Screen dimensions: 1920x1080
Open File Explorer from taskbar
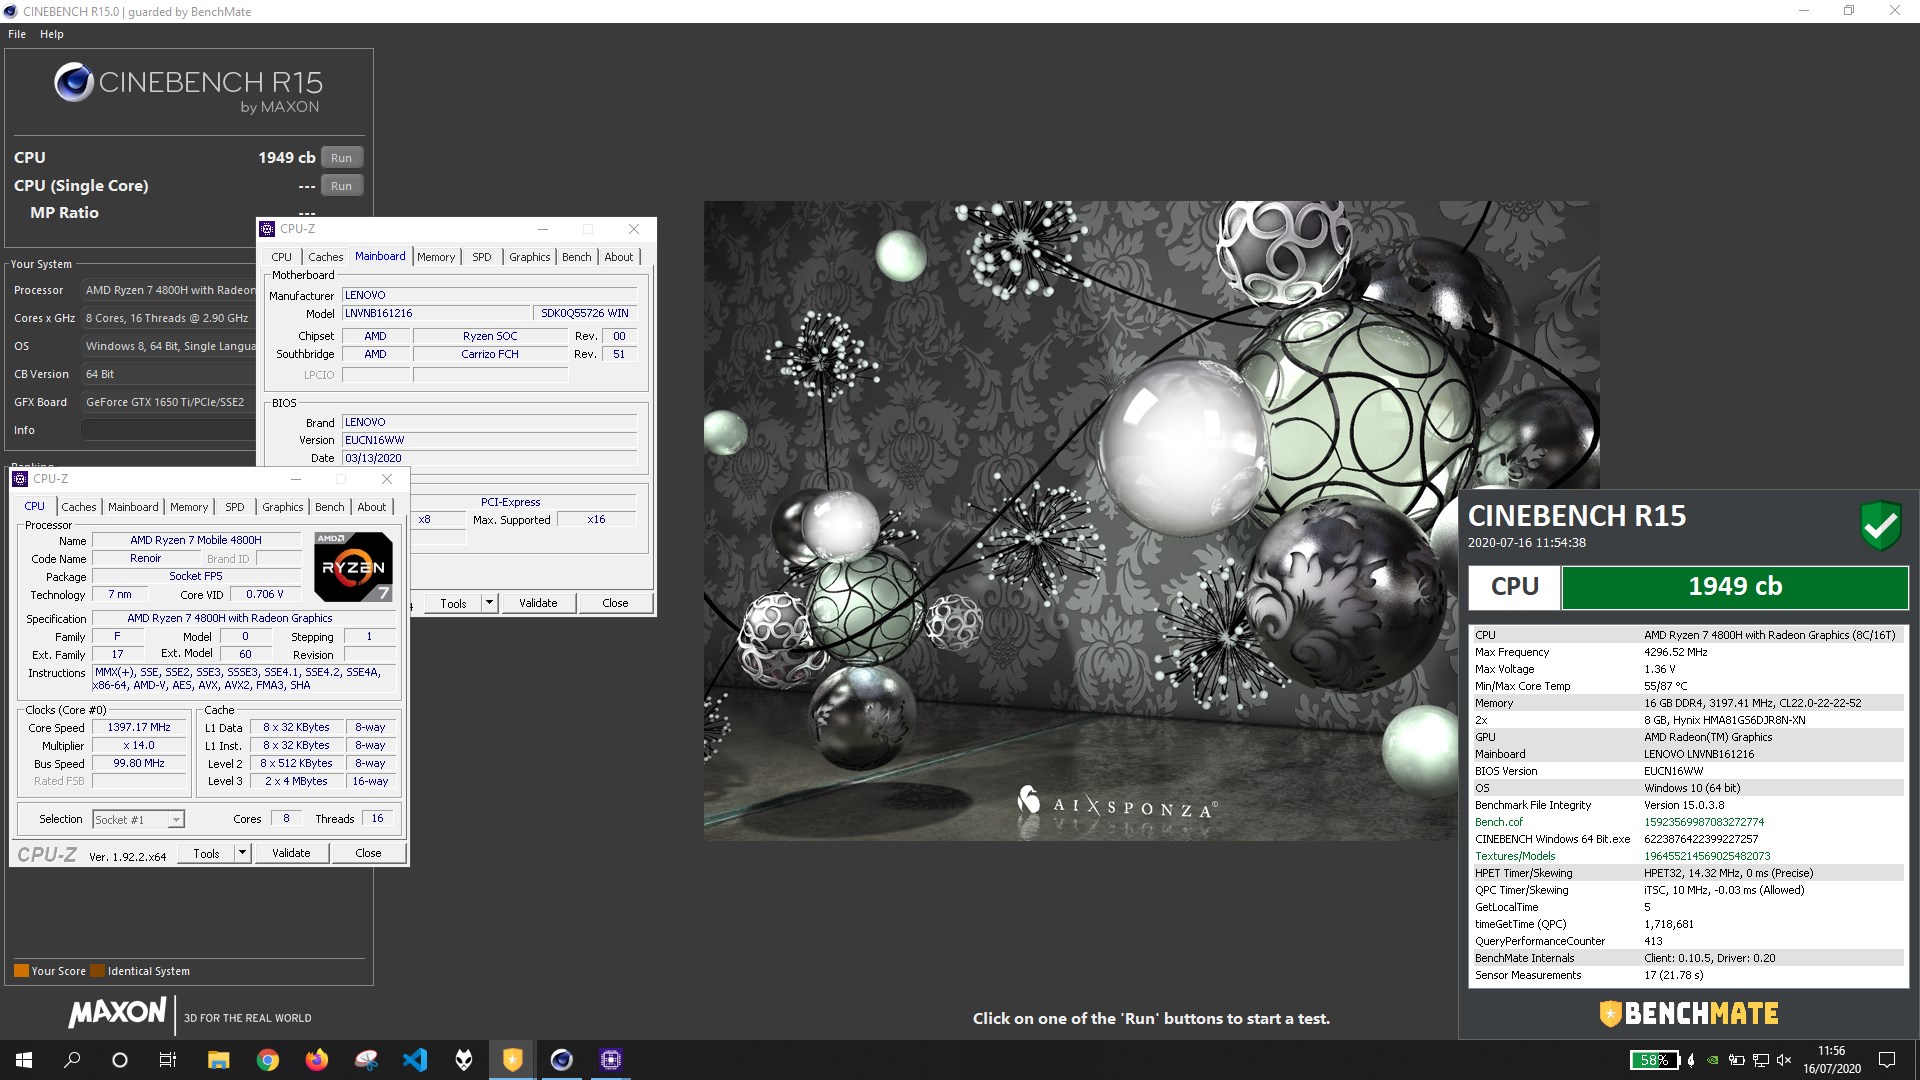tap(218, 1060)
